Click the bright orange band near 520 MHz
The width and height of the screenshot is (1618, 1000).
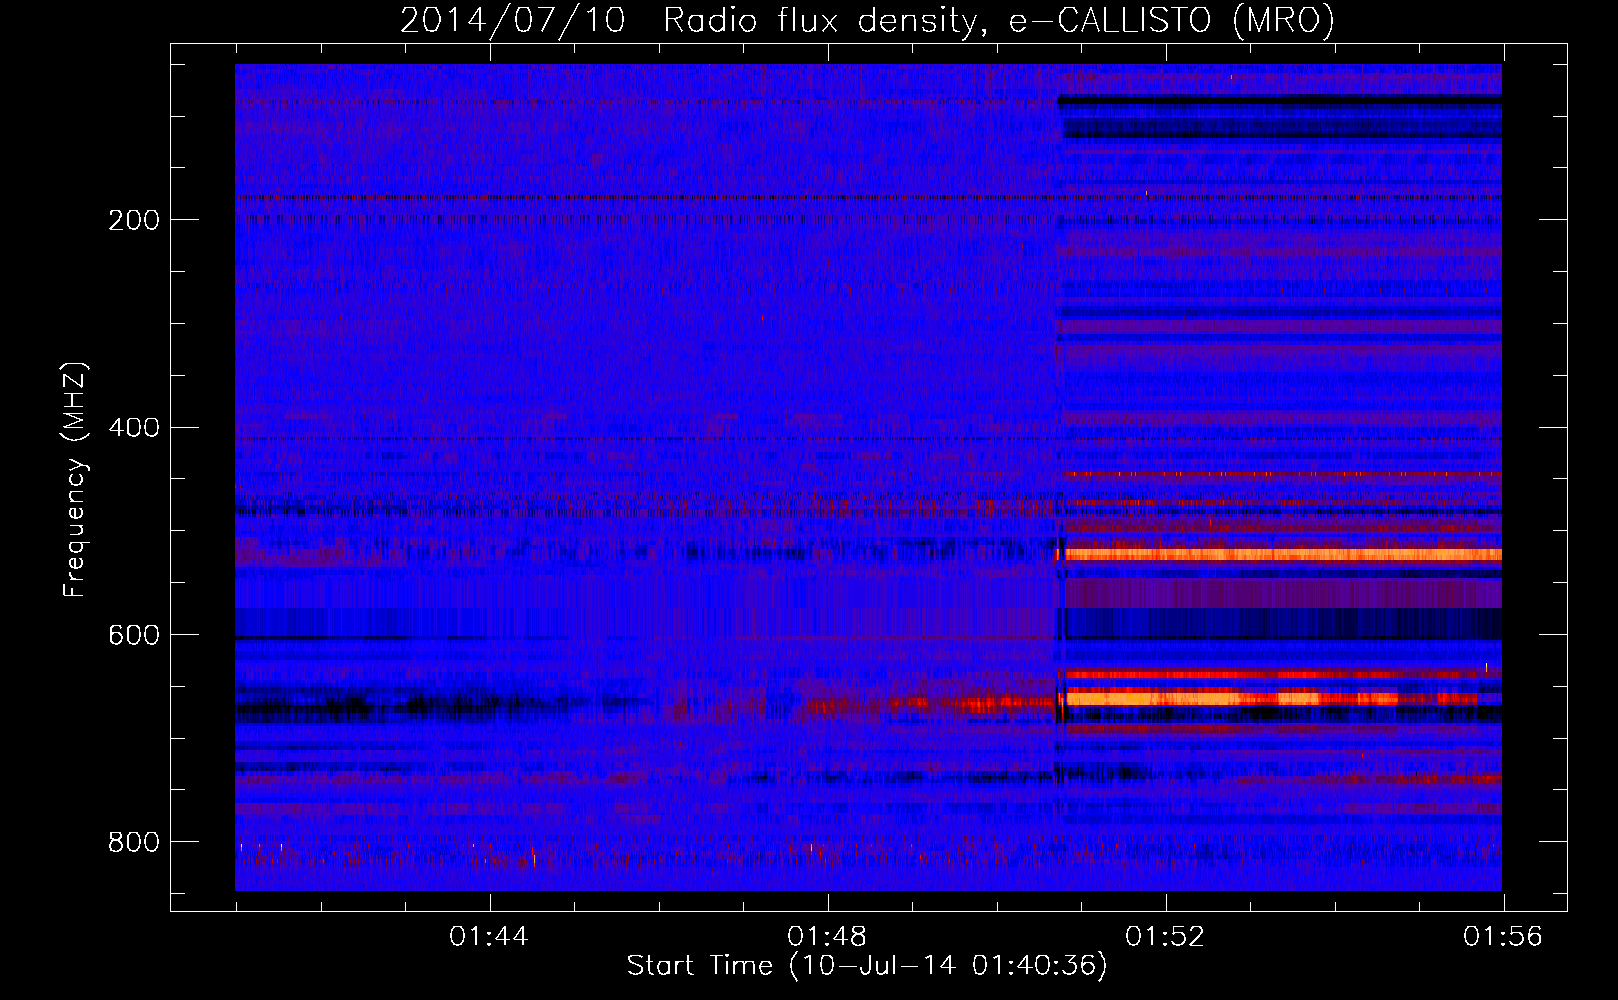tap(1283, 554)
